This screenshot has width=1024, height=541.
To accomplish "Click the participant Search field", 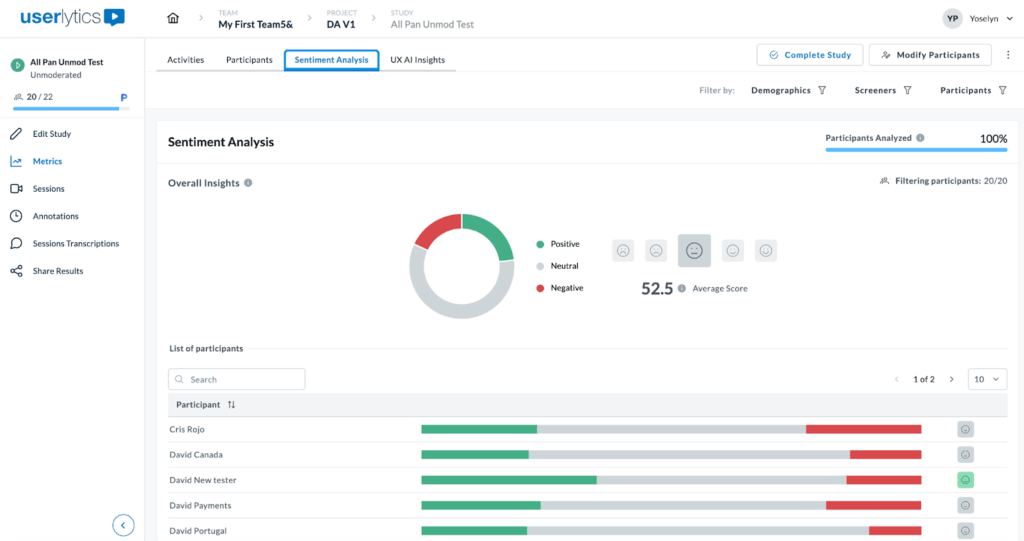I will pos(237,380).
